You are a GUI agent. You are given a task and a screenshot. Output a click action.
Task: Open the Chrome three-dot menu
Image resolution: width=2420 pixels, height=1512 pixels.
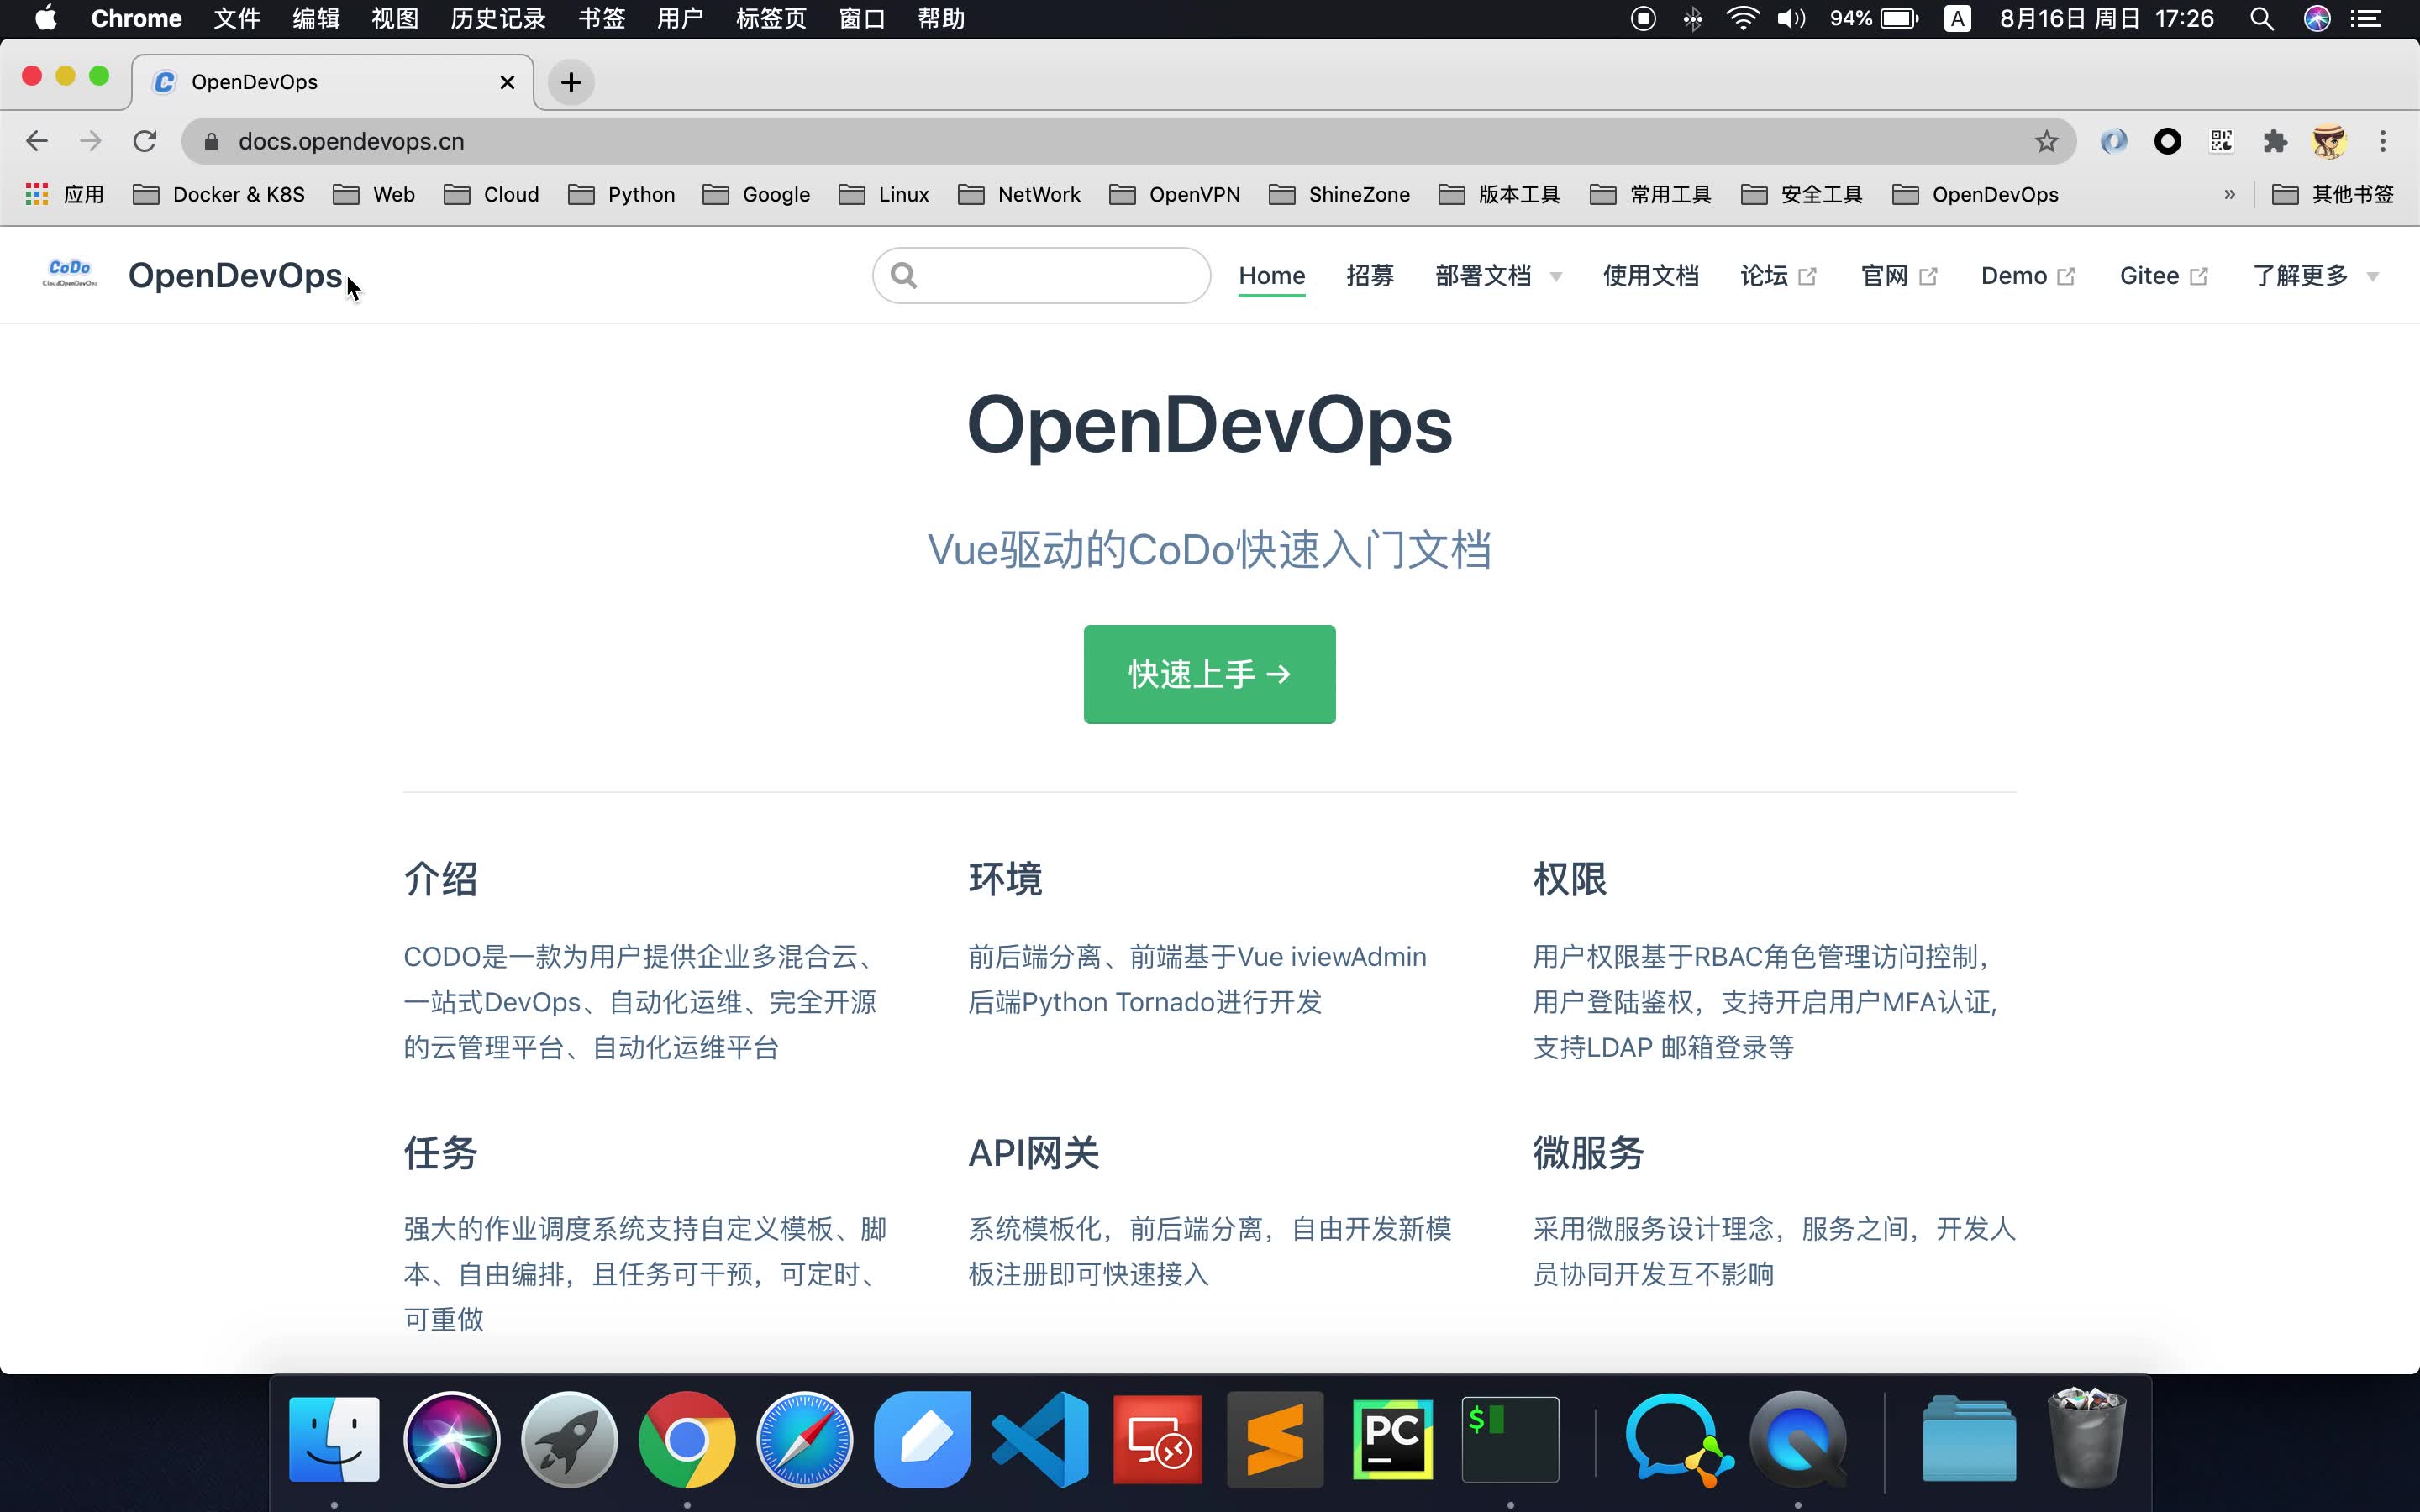pyautogui.click(x=2383, y=141)
